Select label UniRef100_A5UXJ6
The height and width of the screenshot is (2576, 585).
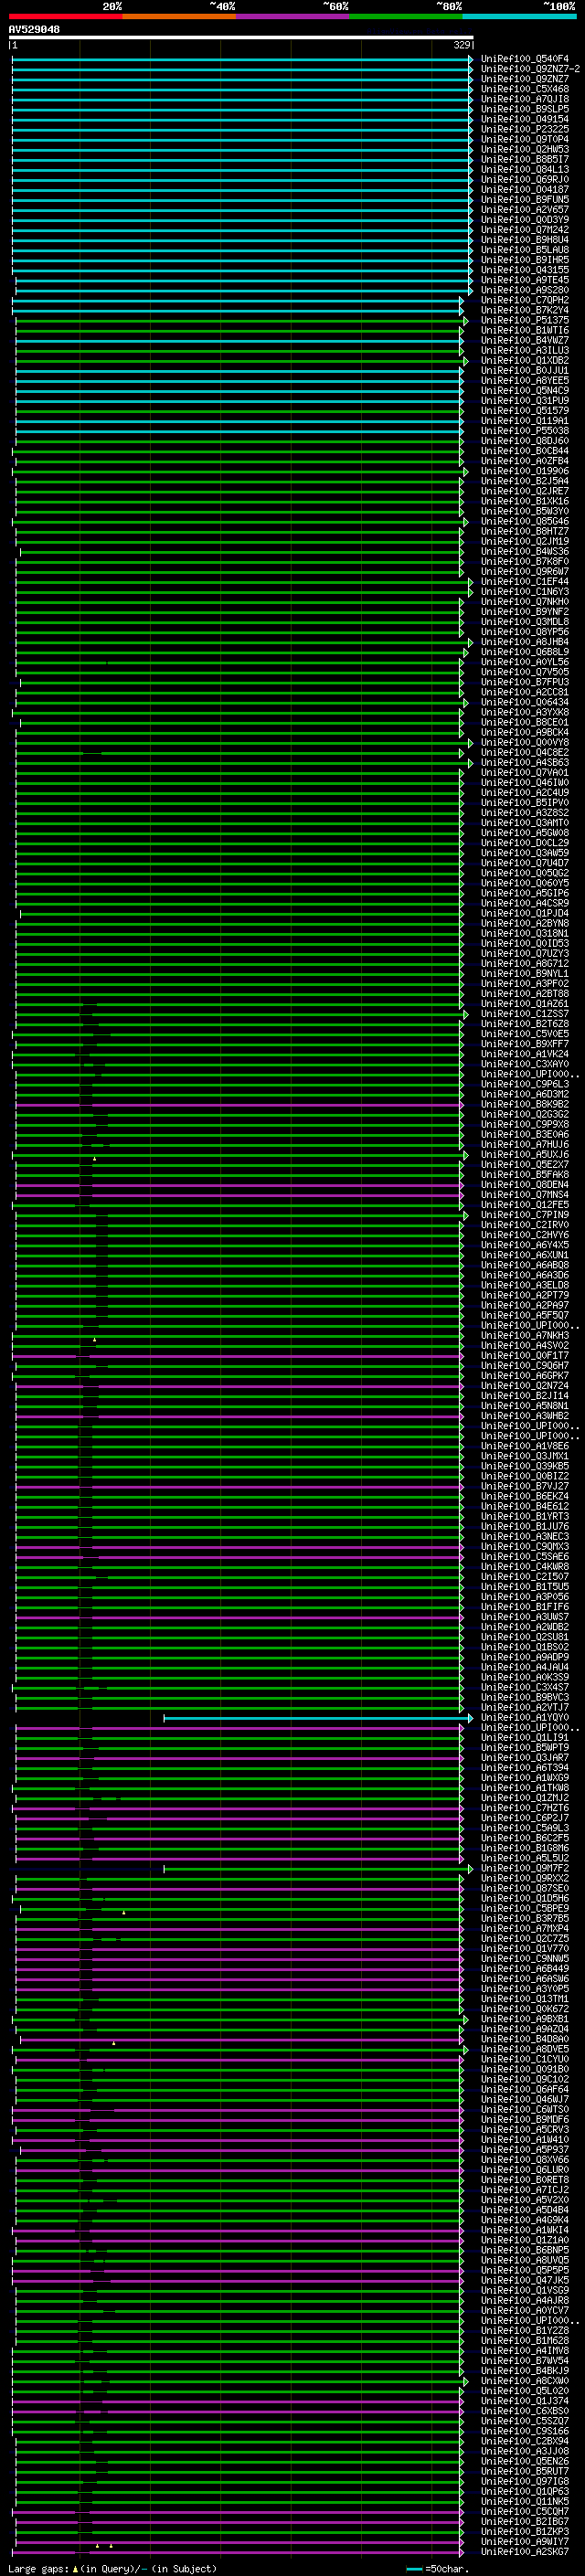524,1155
